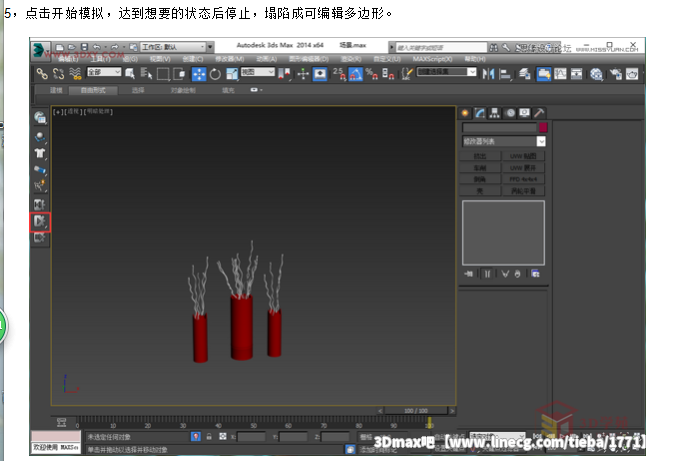Select the Select and Move tool
Screen dimensions: 686x461
(200, 73)
